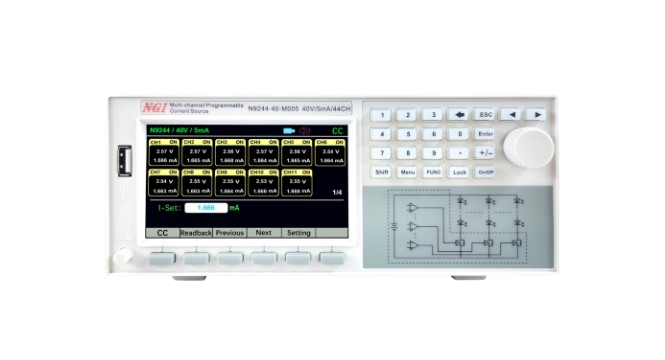Click the NGI logo on the front panel

tap(155, 108)
